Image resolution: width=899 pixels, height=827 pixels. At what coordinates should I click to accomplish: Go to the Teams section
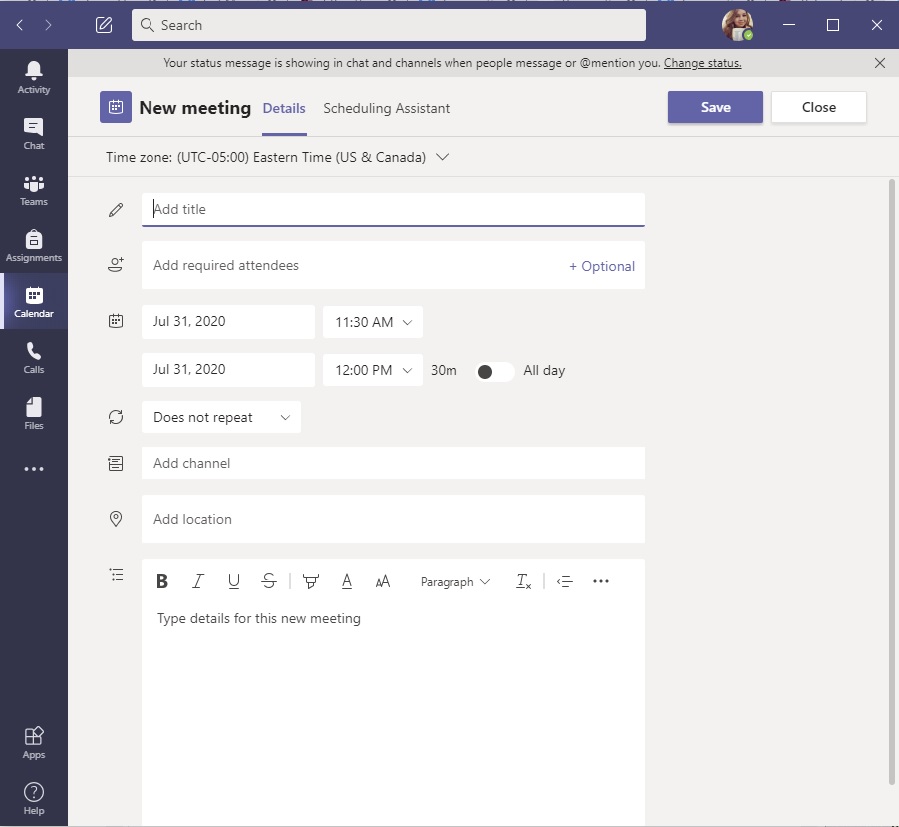click(x=34, y=190)
